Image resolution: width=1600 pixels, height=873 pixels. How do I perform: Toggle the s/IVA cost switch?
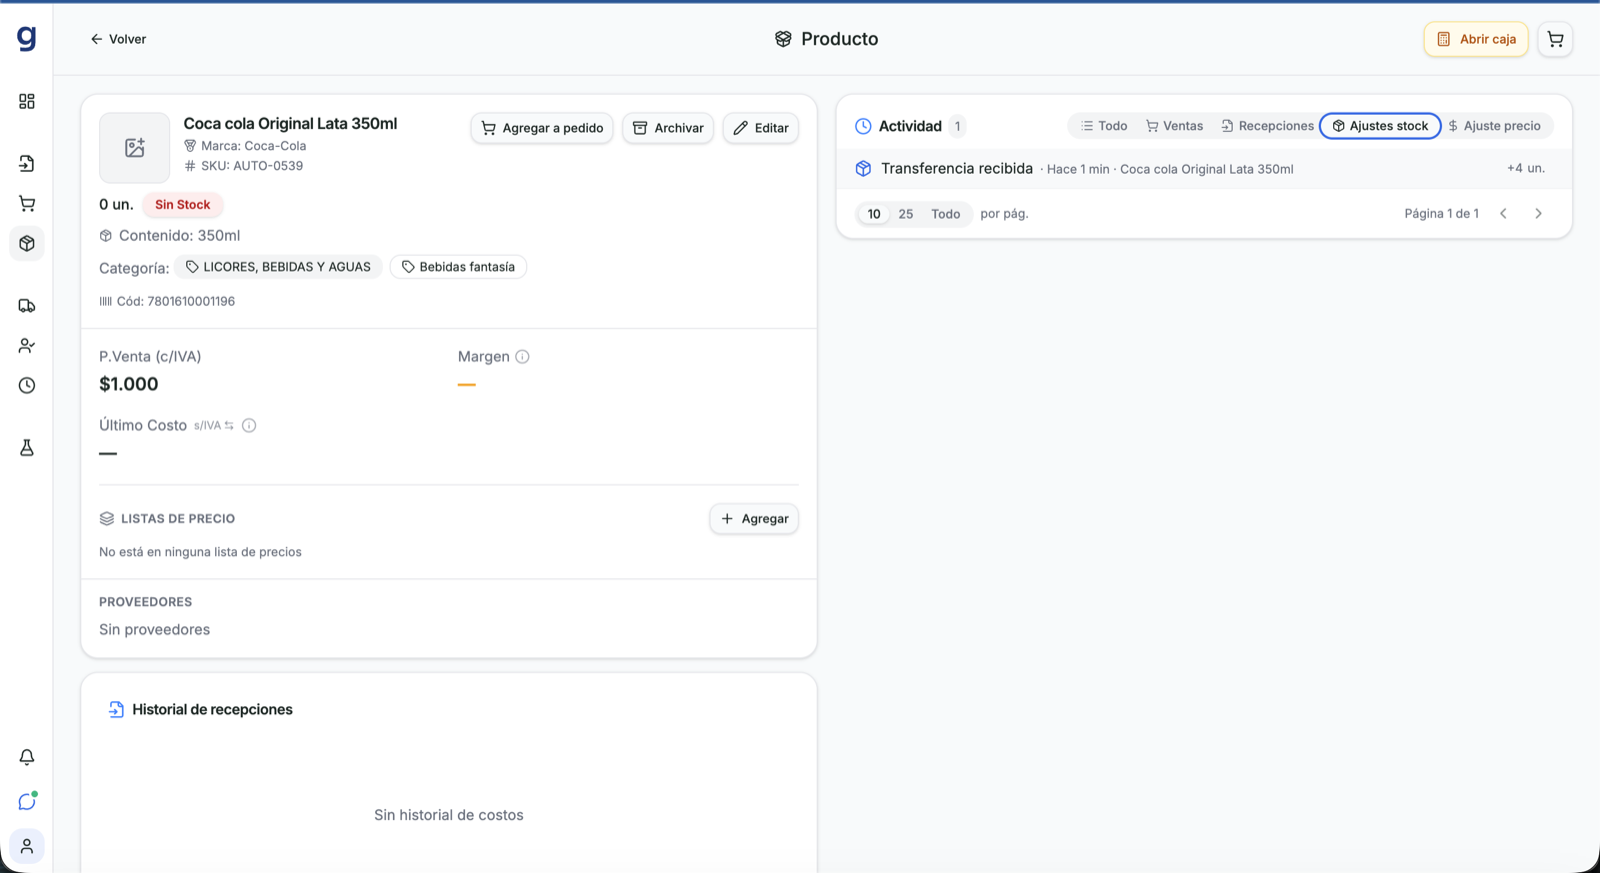[214, 426]
